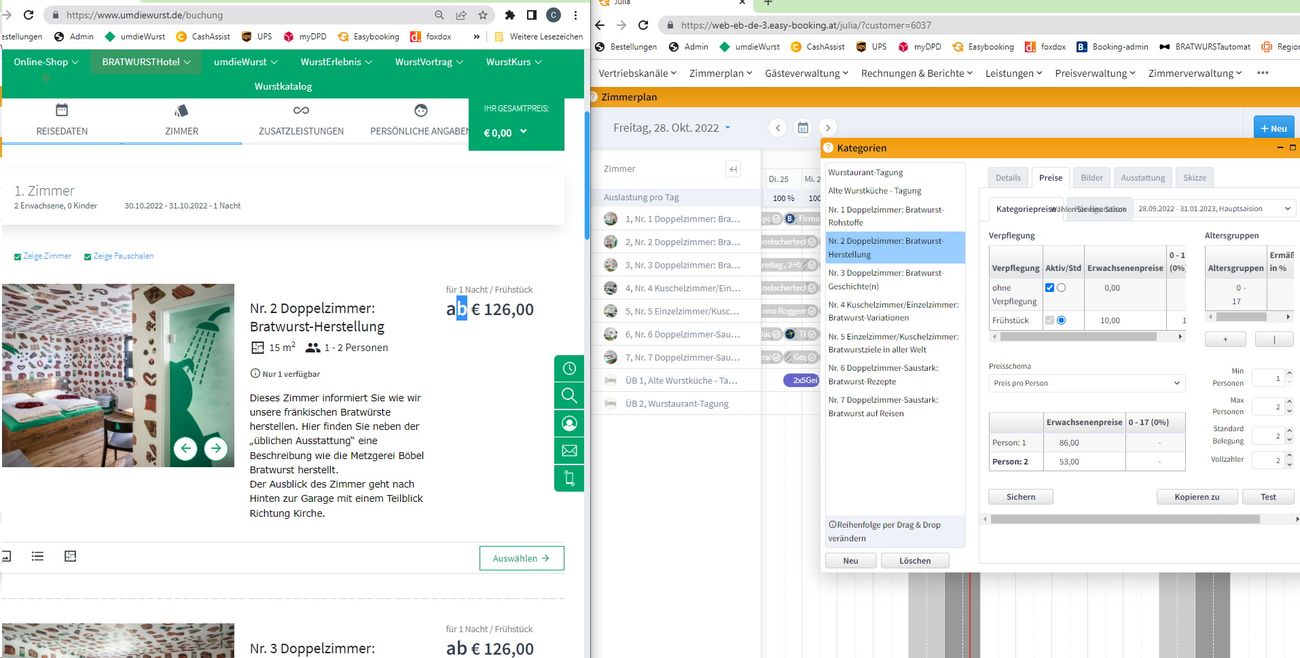
Task: Click the zoom magnifier icon in address bar
Action: tap(440, 15)
